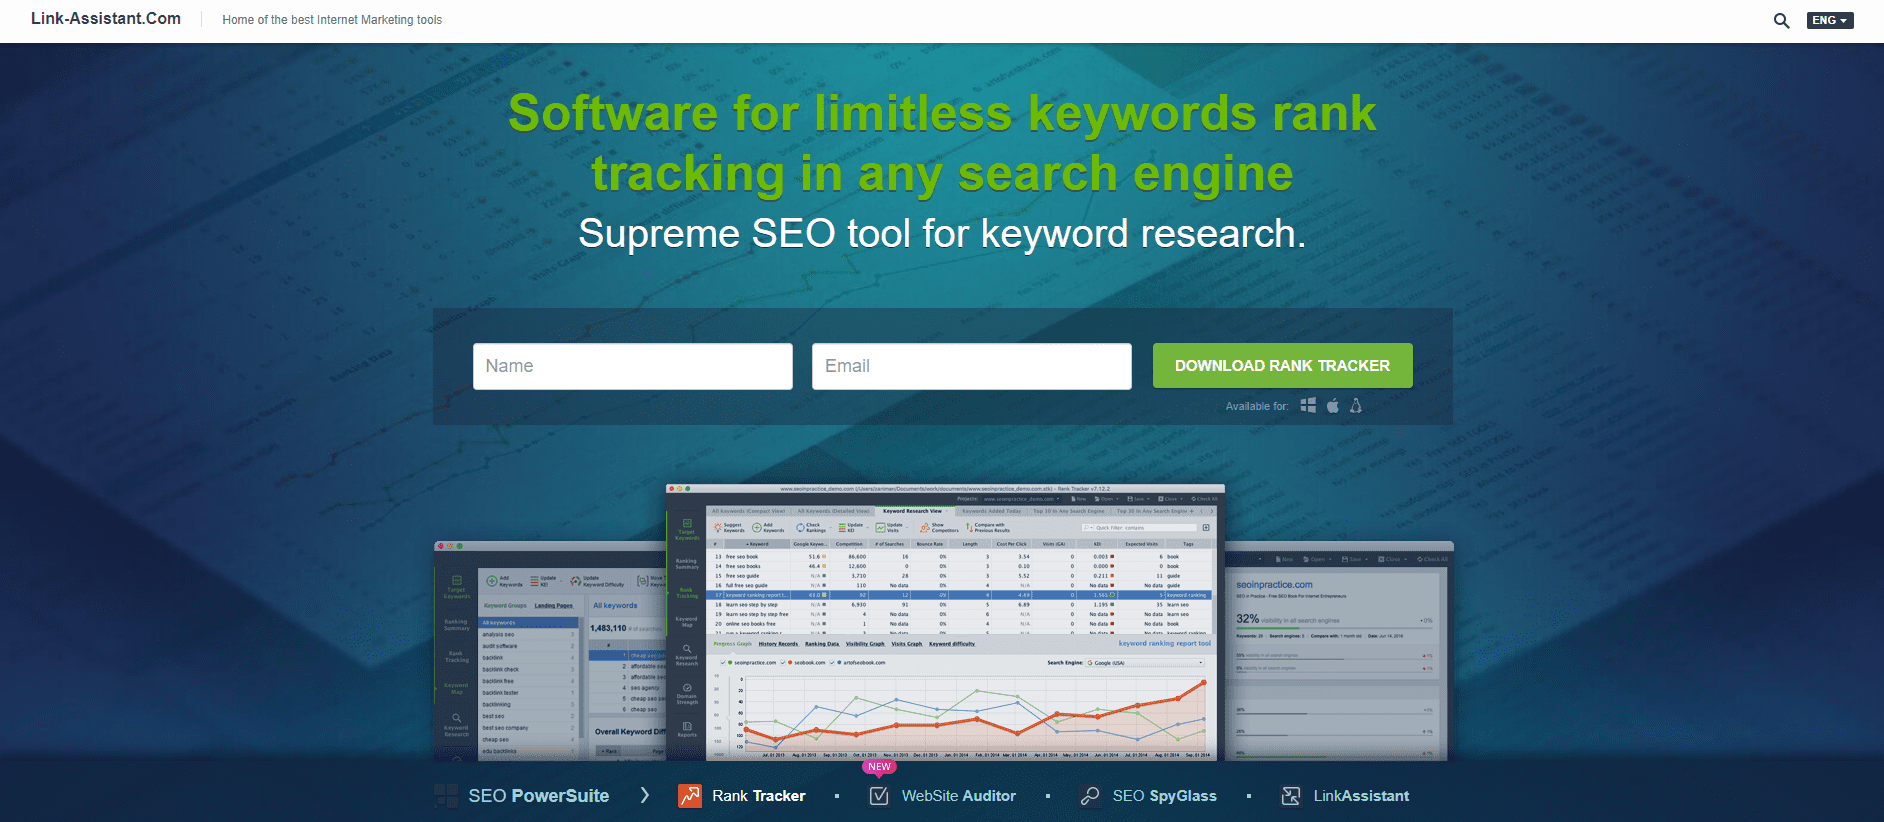The width and height of the screenshot is (1884, 822).
Task: Click the NEW badge above WebSite Auditor
Action: point(879,767)
